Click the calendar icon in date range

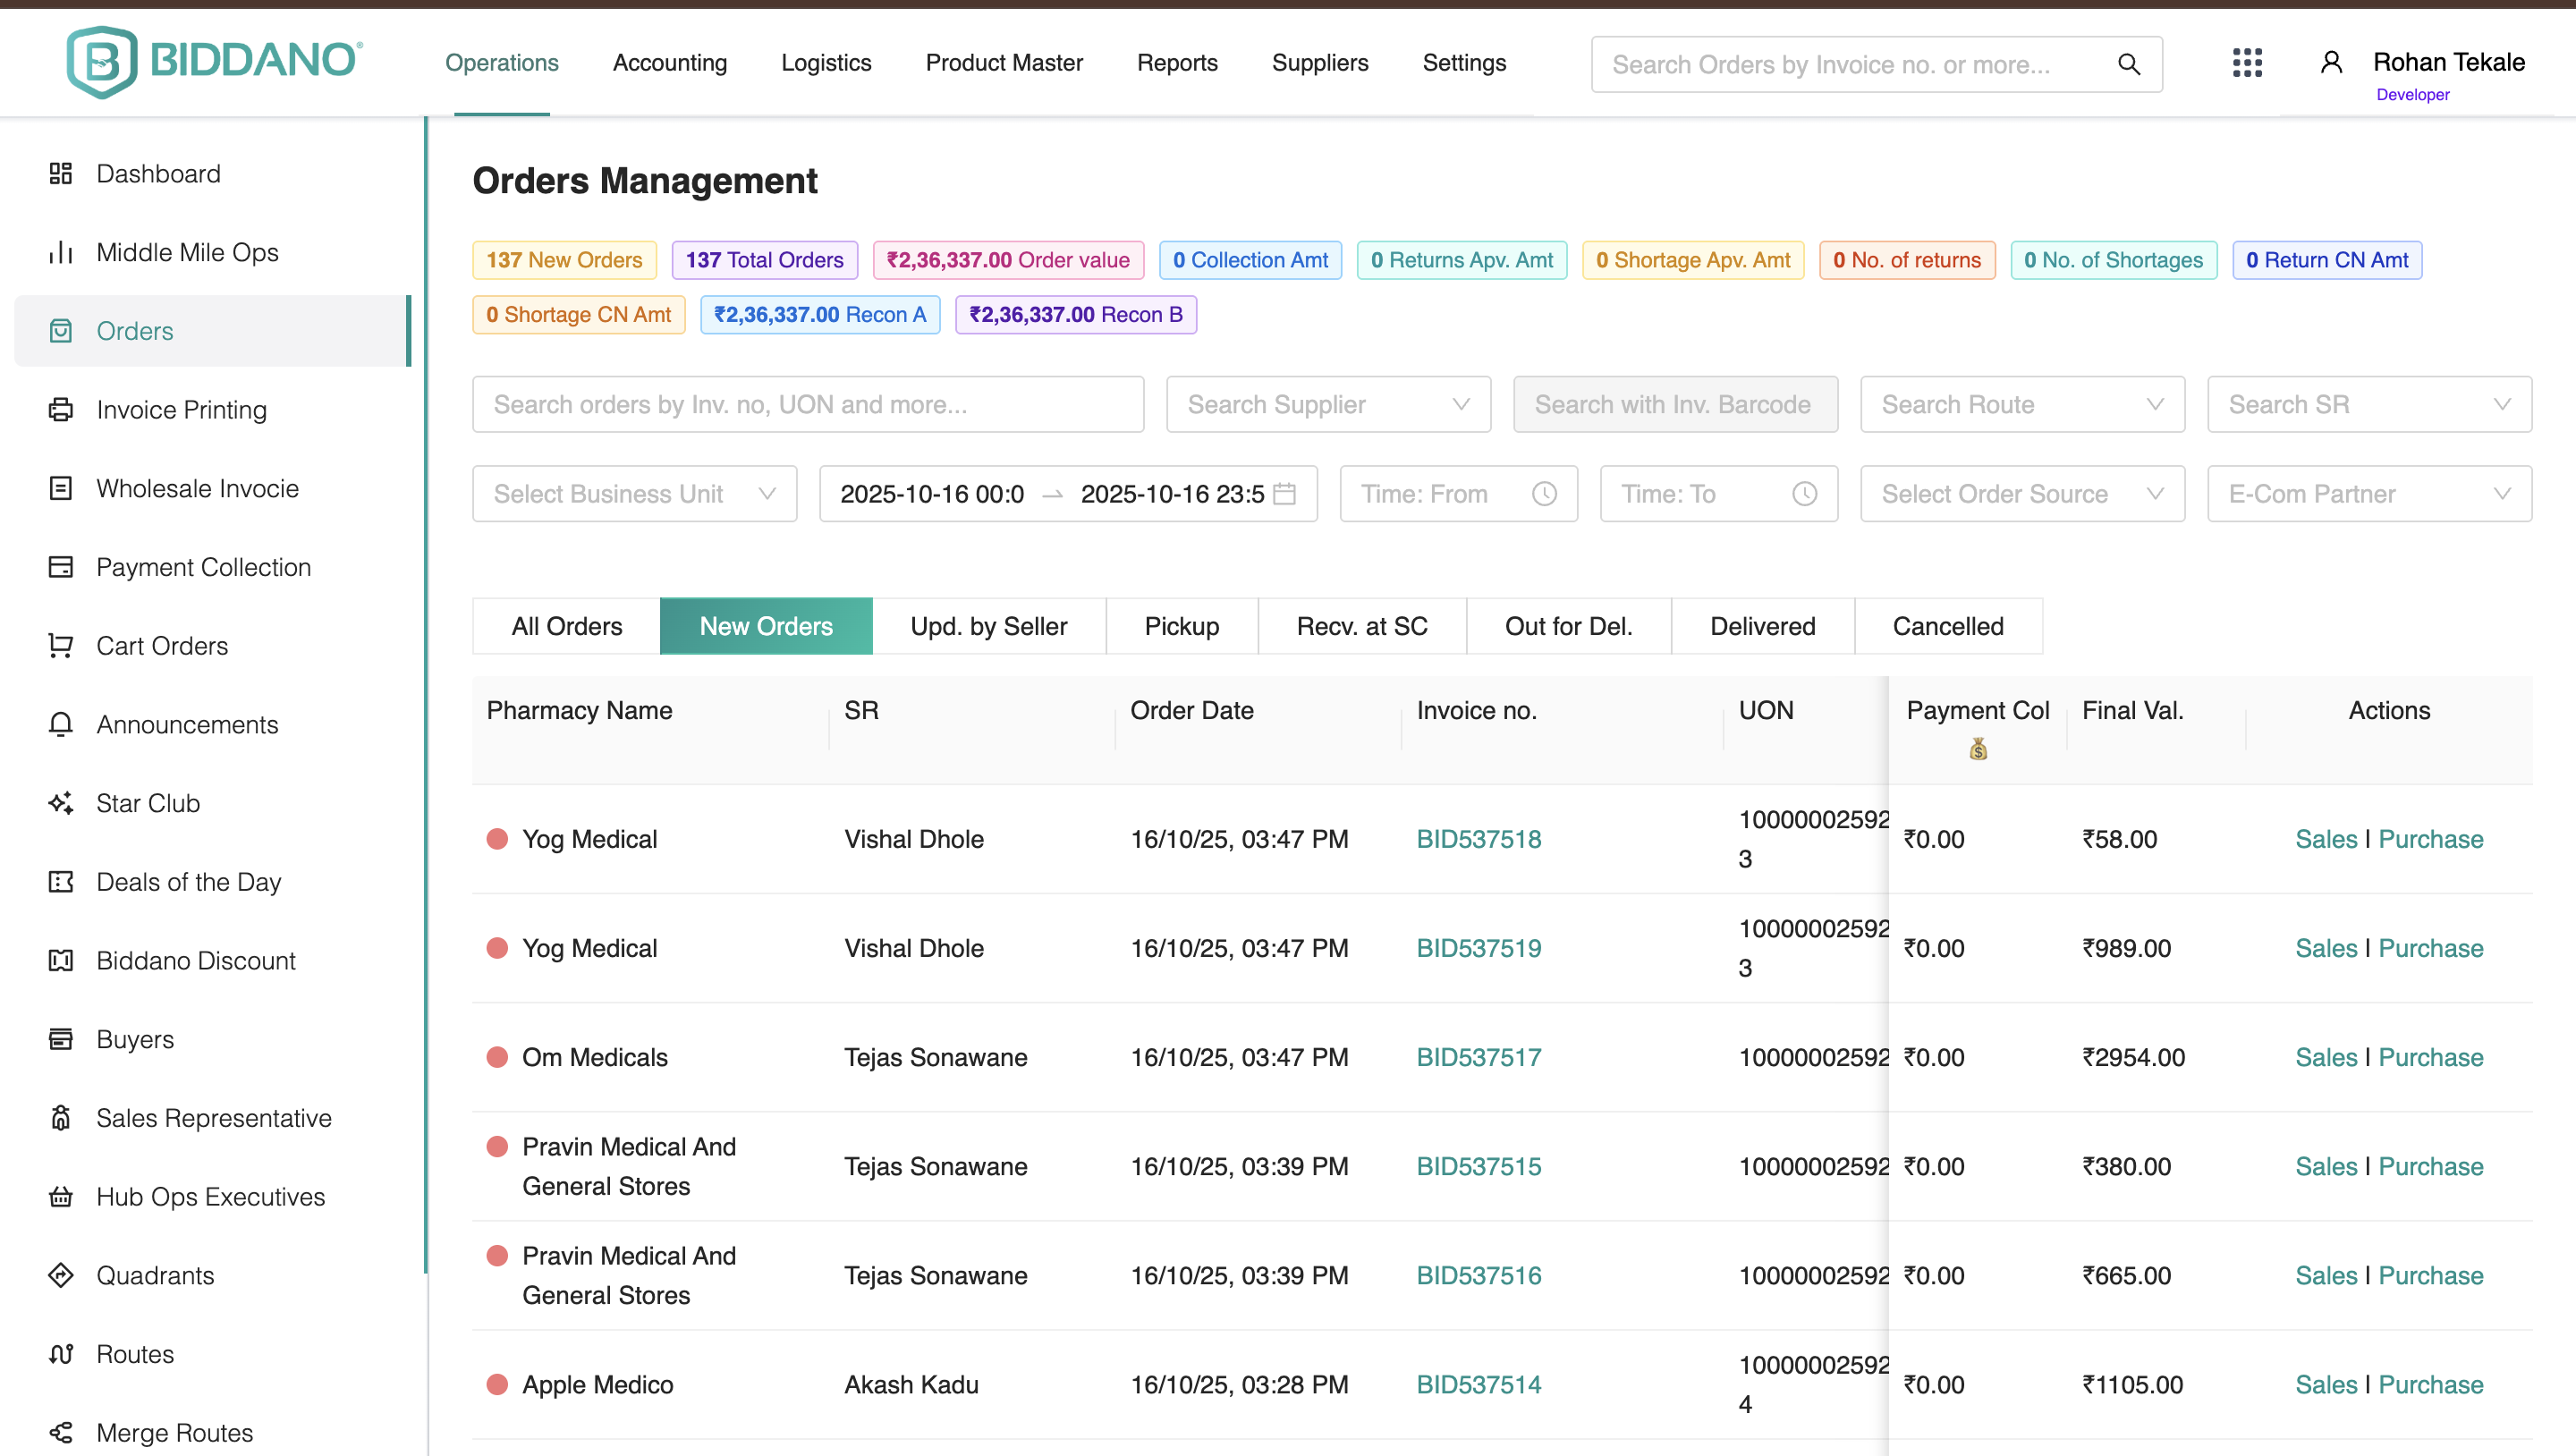[x=1285, y=494]
